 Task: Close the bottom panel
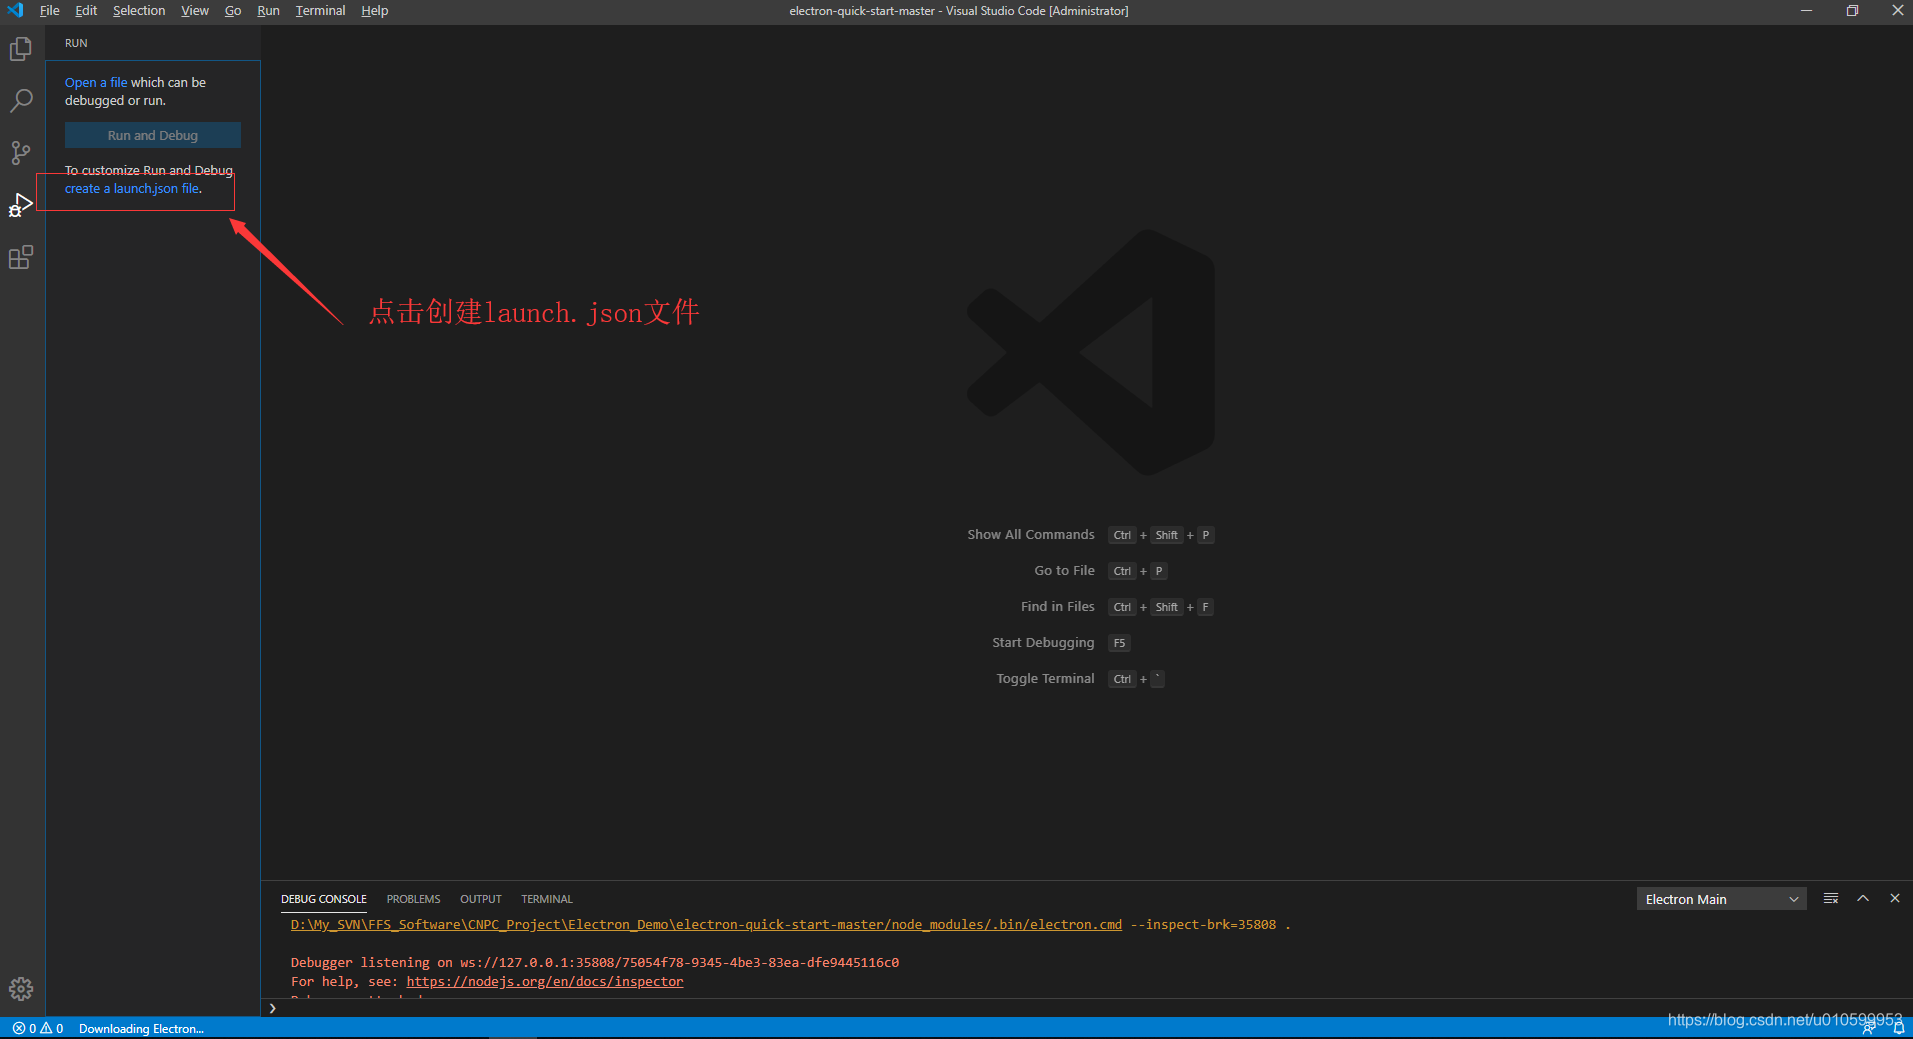[1894, 898]
